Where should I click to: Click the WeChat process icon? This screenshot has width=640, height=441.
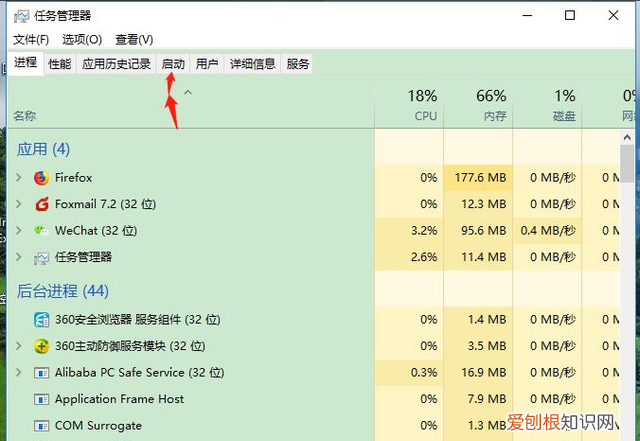click(x=41, y=231)
